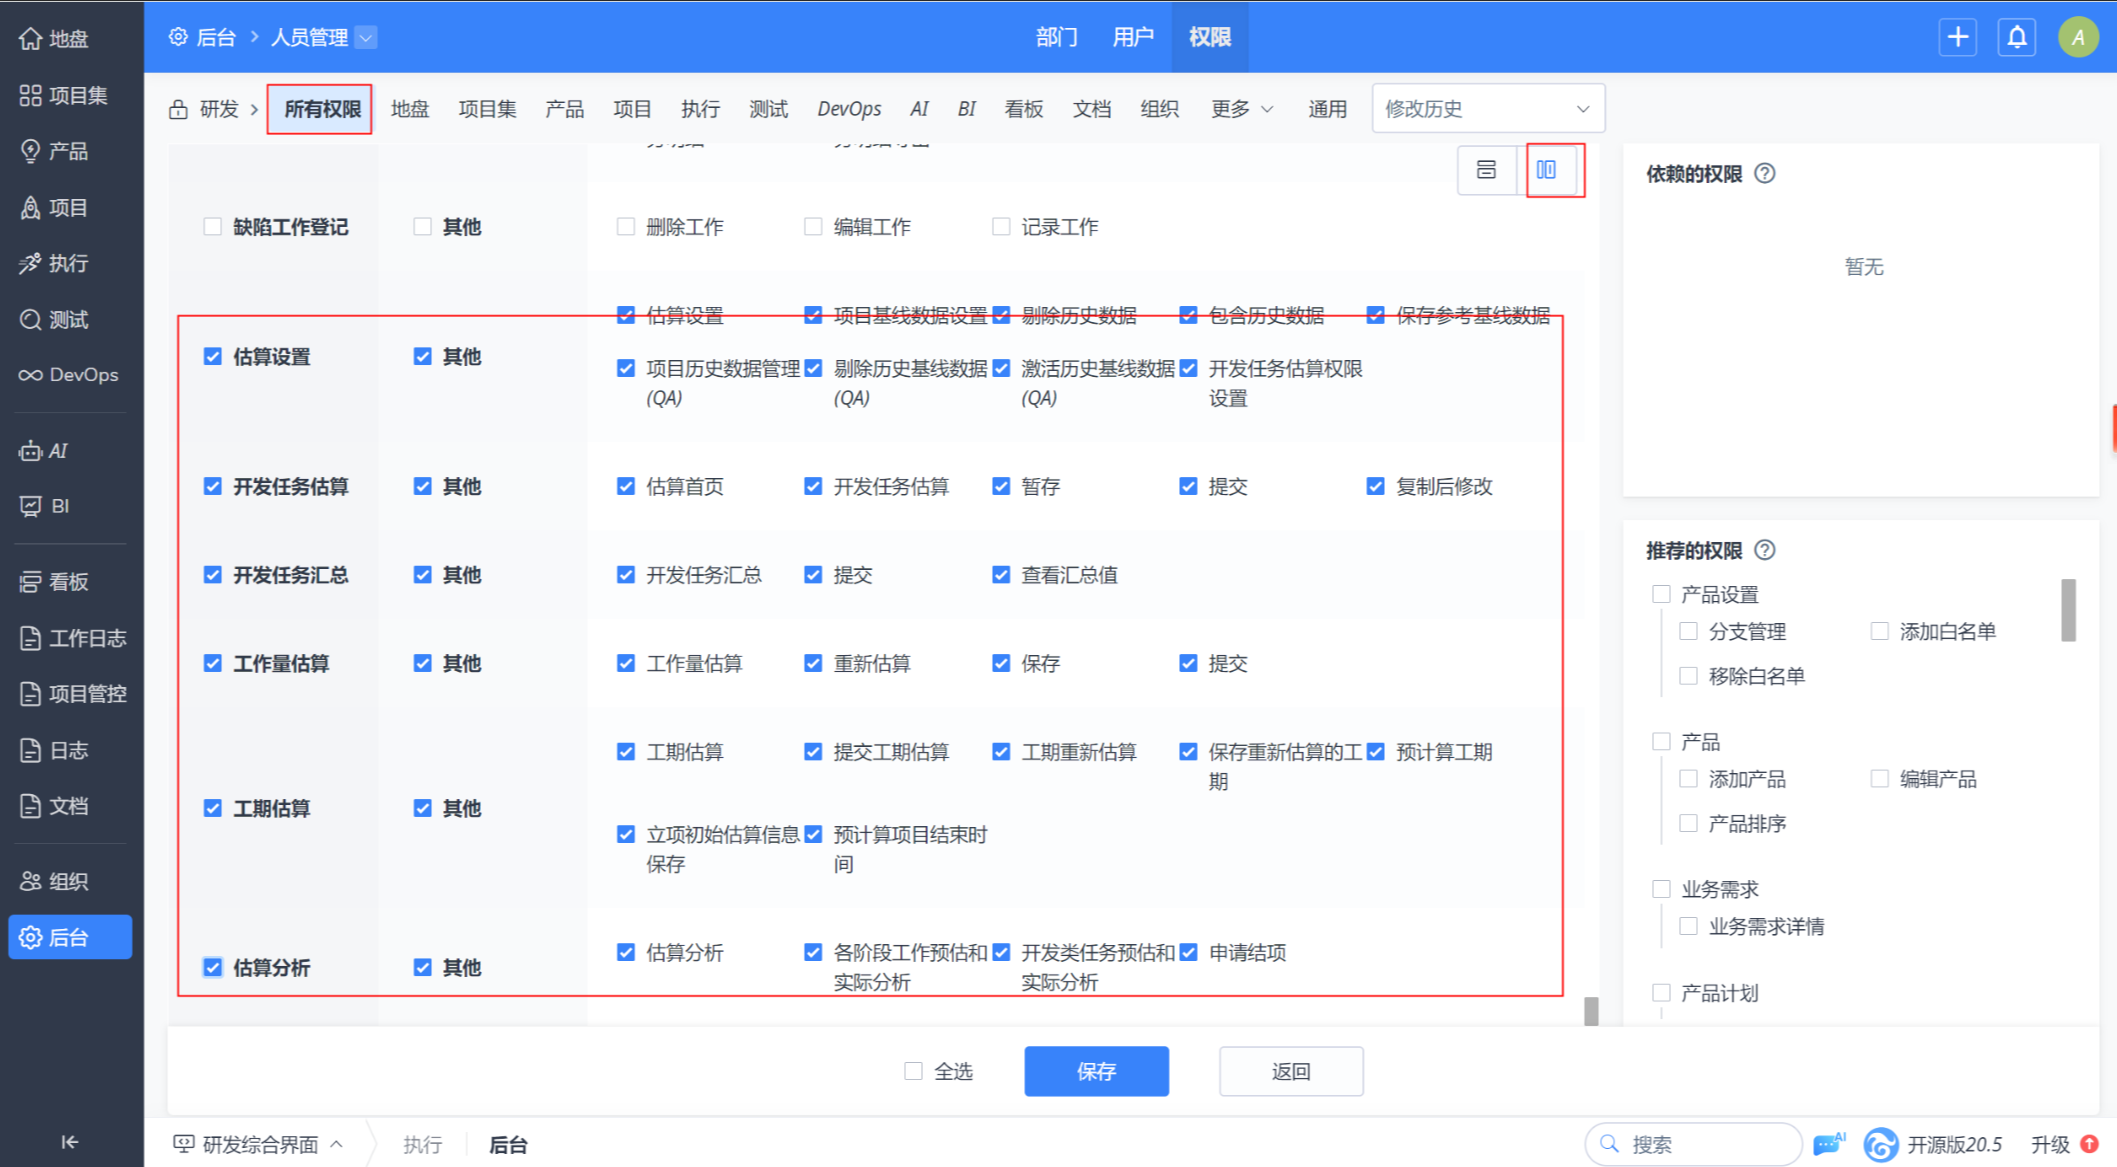Image resolution: width=2117 pixels, height=1167 pixels.
Task: Click the AI chat icon in status bar
Action: [x=1828, y=1143]
